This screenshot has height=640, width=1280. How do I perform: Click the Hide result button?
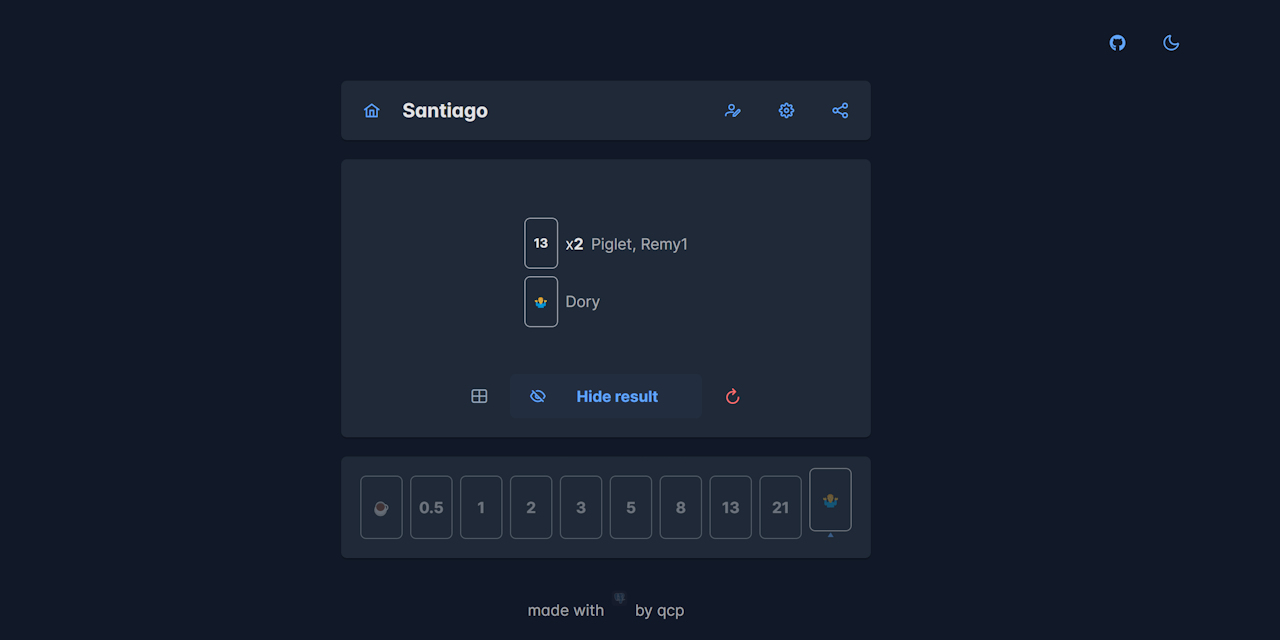606,397
